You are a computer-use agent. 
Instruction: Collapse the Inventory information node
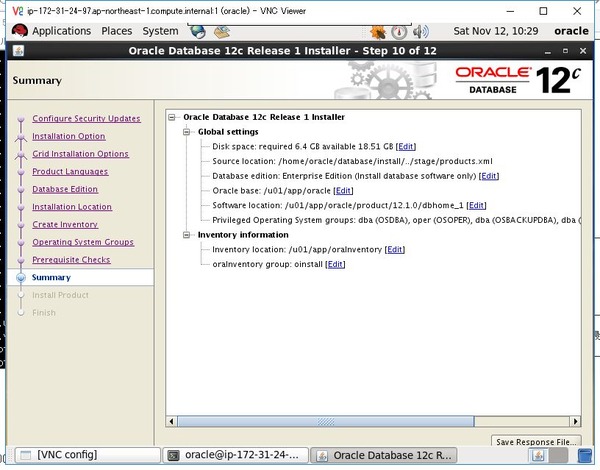[186, 235]
